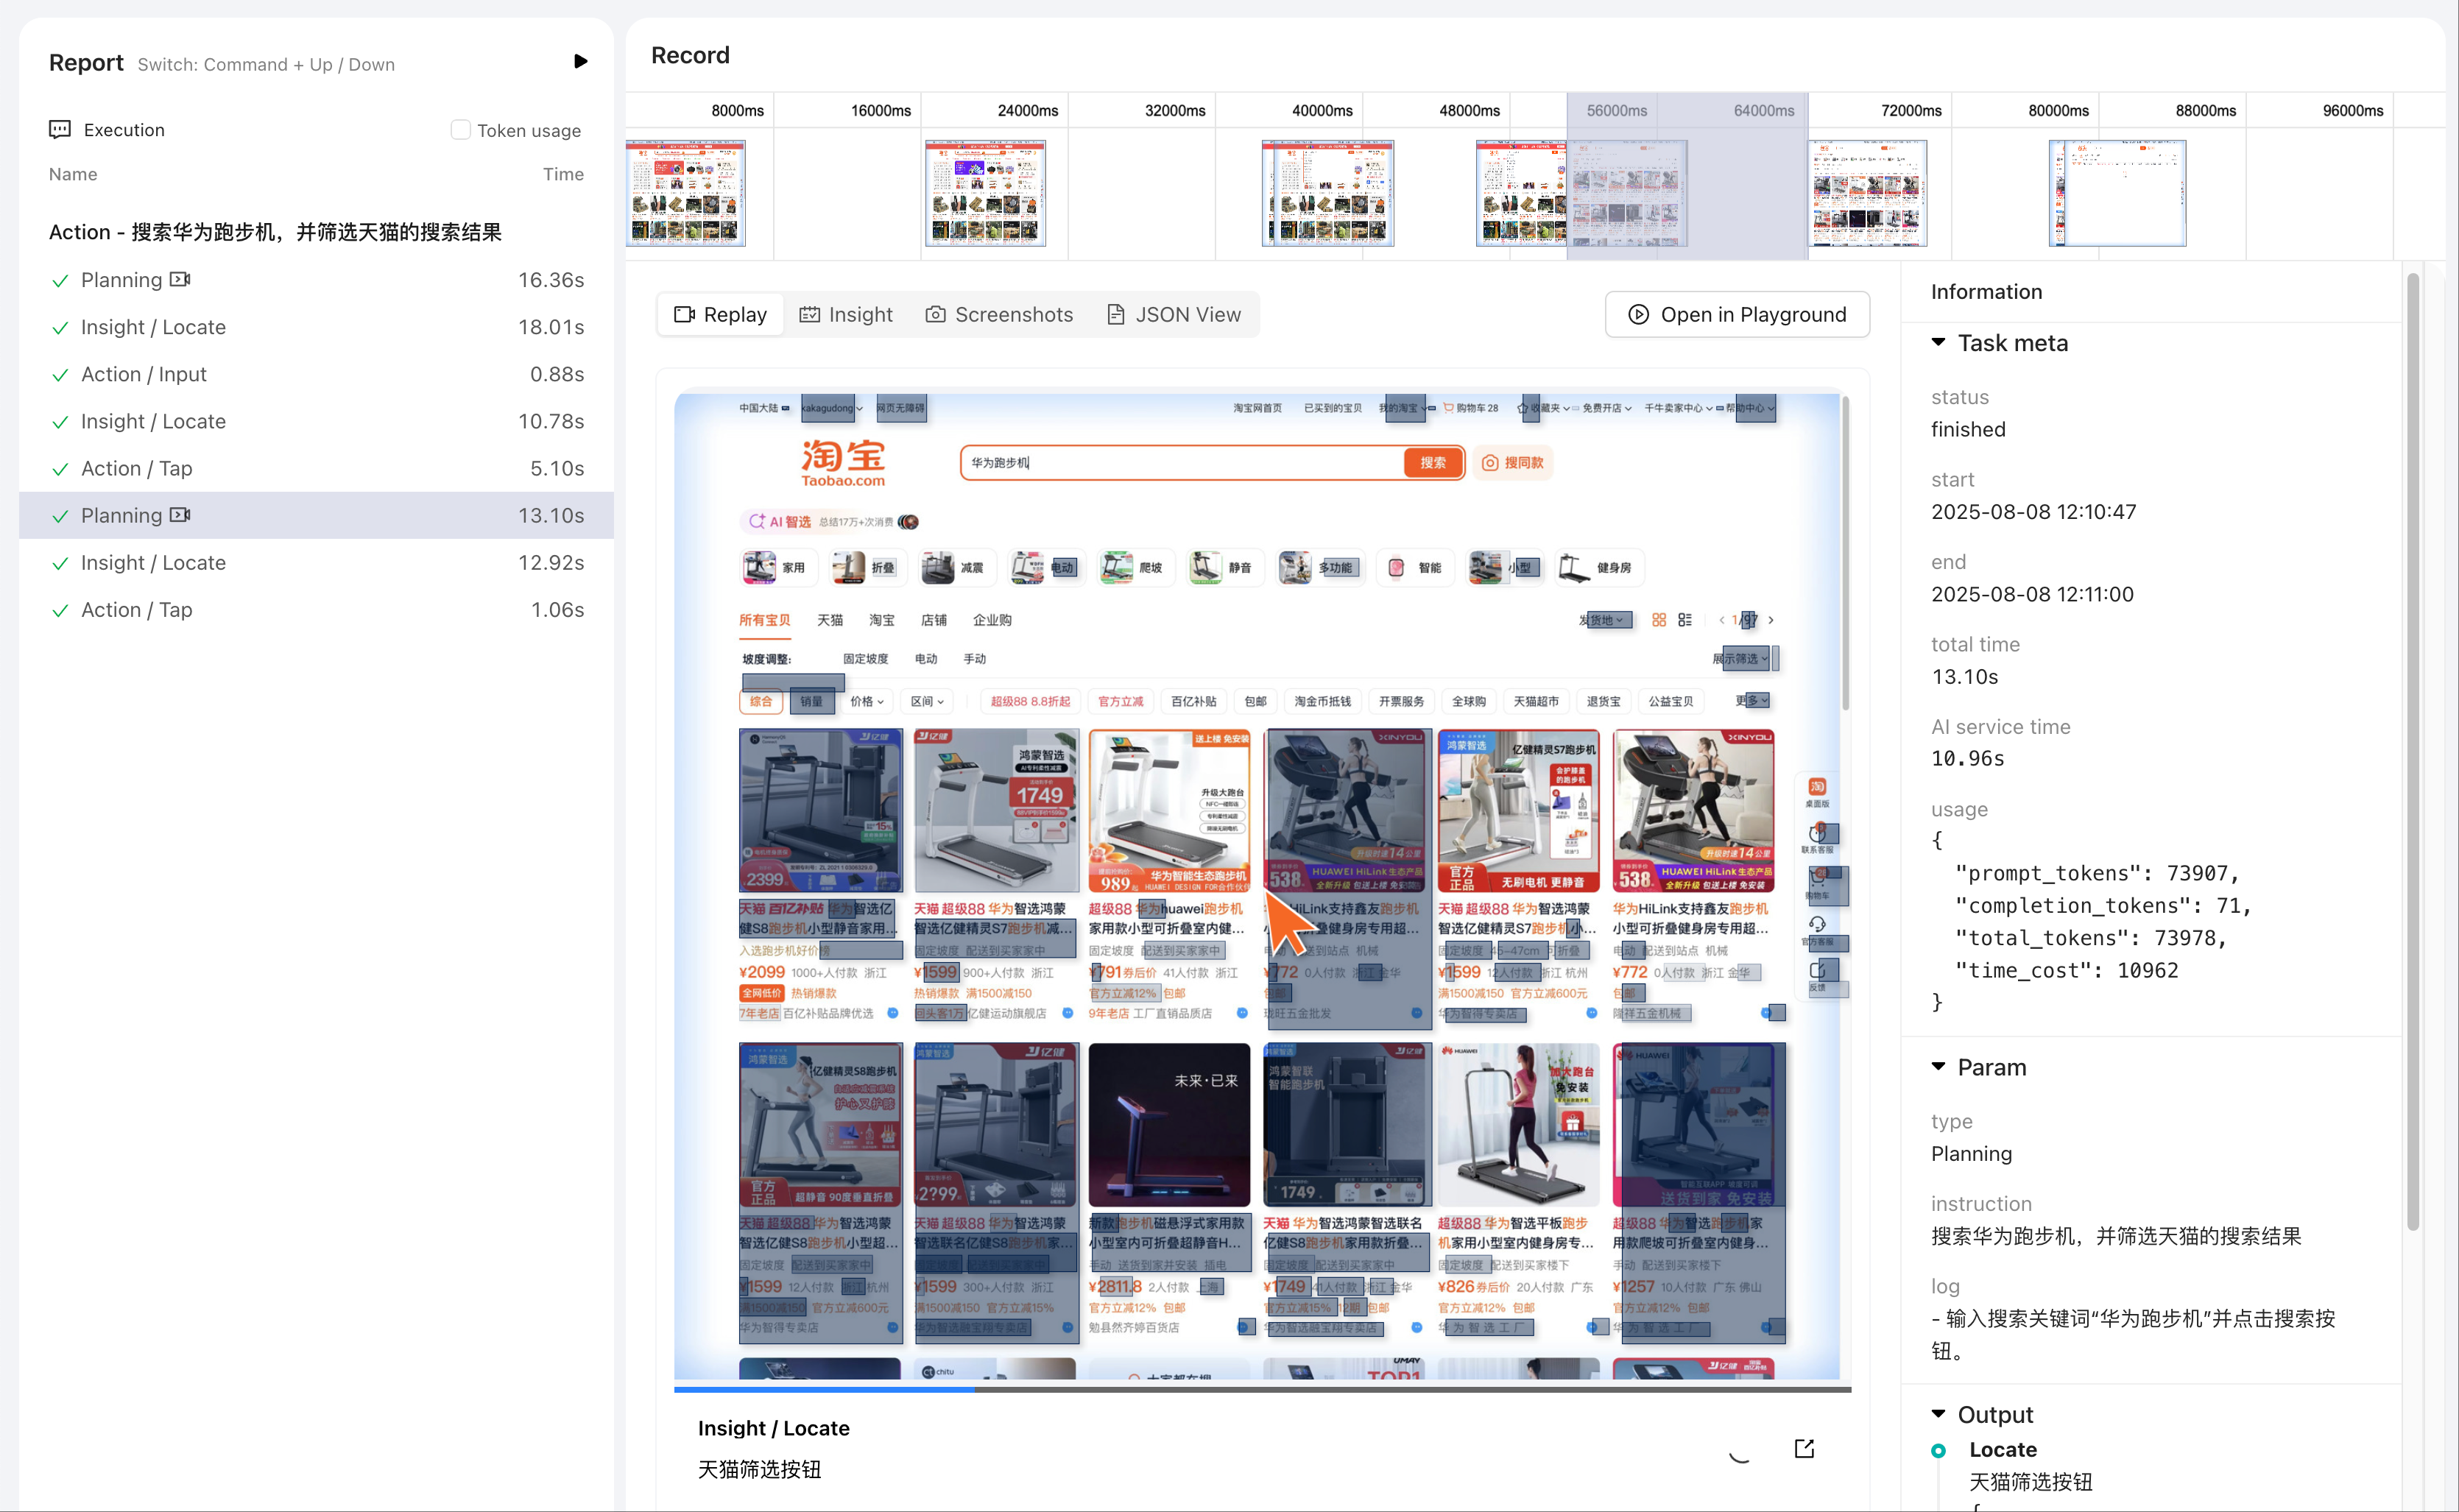Screen dimensions: 2459x1512
Task: Click the 百亿补贴 filter chip
Action: coord(1194,701)
